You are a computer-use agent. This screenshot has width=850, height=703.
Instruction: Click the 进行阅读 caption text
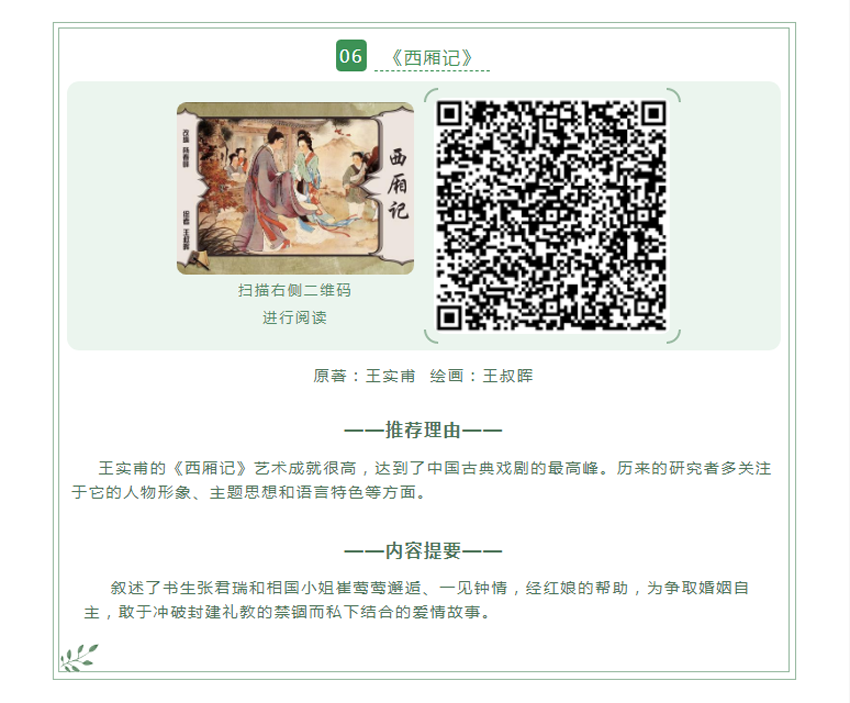pyautogui.click(x=294, y=318)
